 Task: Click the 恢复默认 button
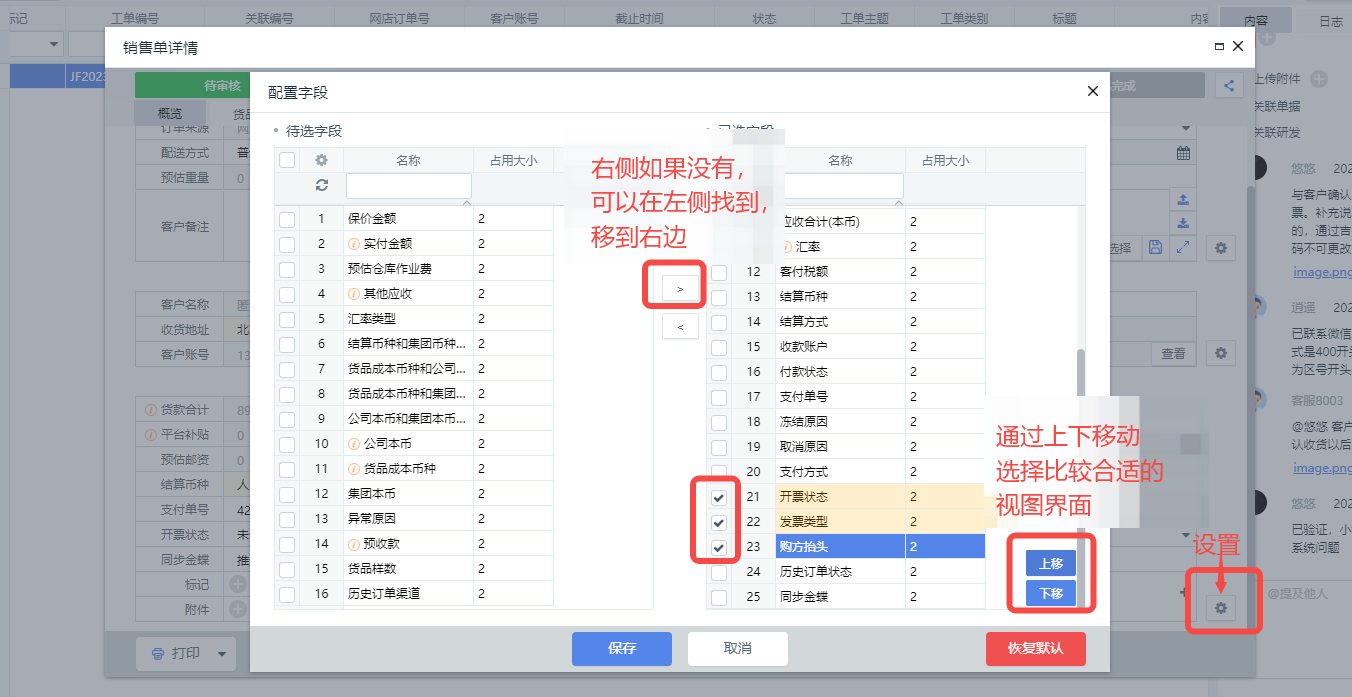1035,648
